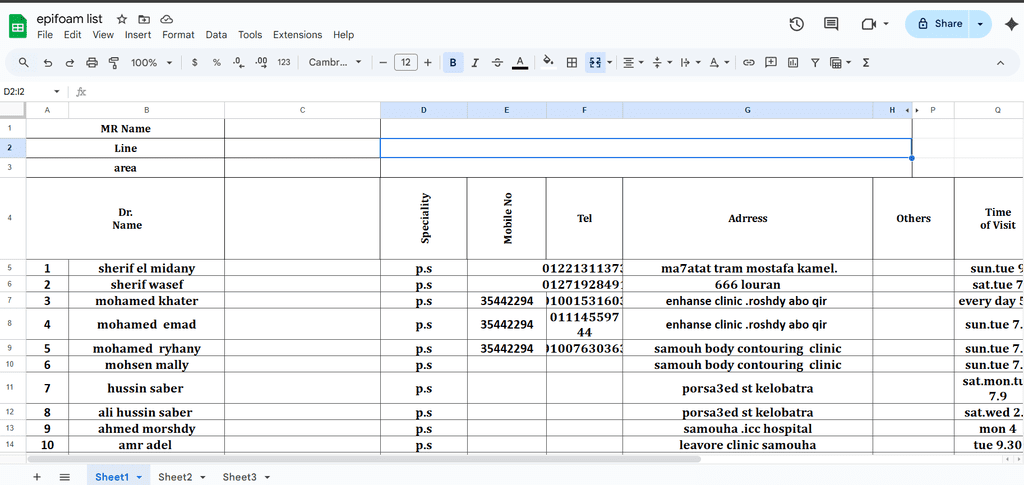Click the paint format icon
The image size is (1024, 485).
(x=113, y=62)
